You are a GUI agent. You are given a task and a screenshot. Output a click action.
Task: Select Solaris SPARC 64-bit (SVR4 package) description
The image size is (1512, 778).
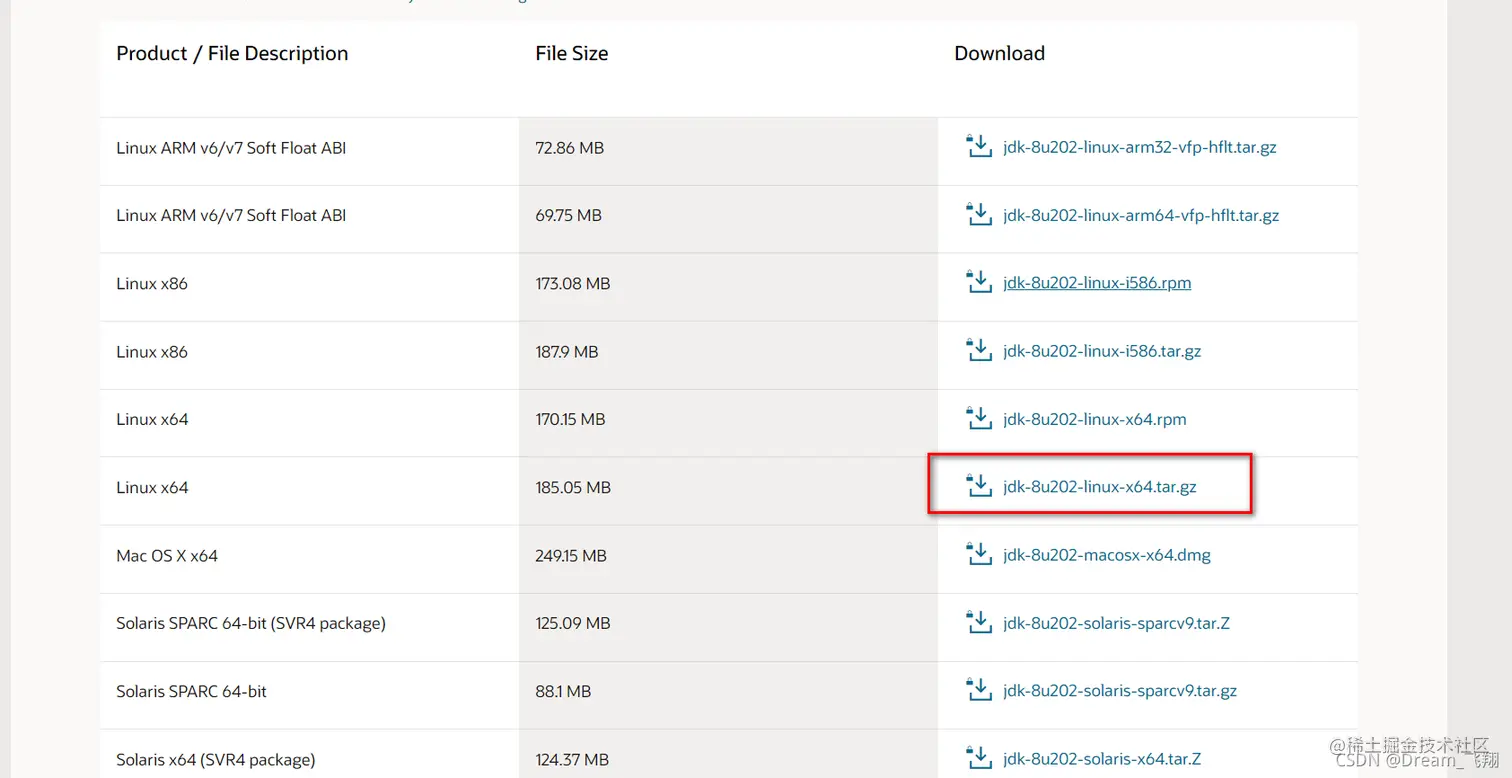click(x=251, y=623)
